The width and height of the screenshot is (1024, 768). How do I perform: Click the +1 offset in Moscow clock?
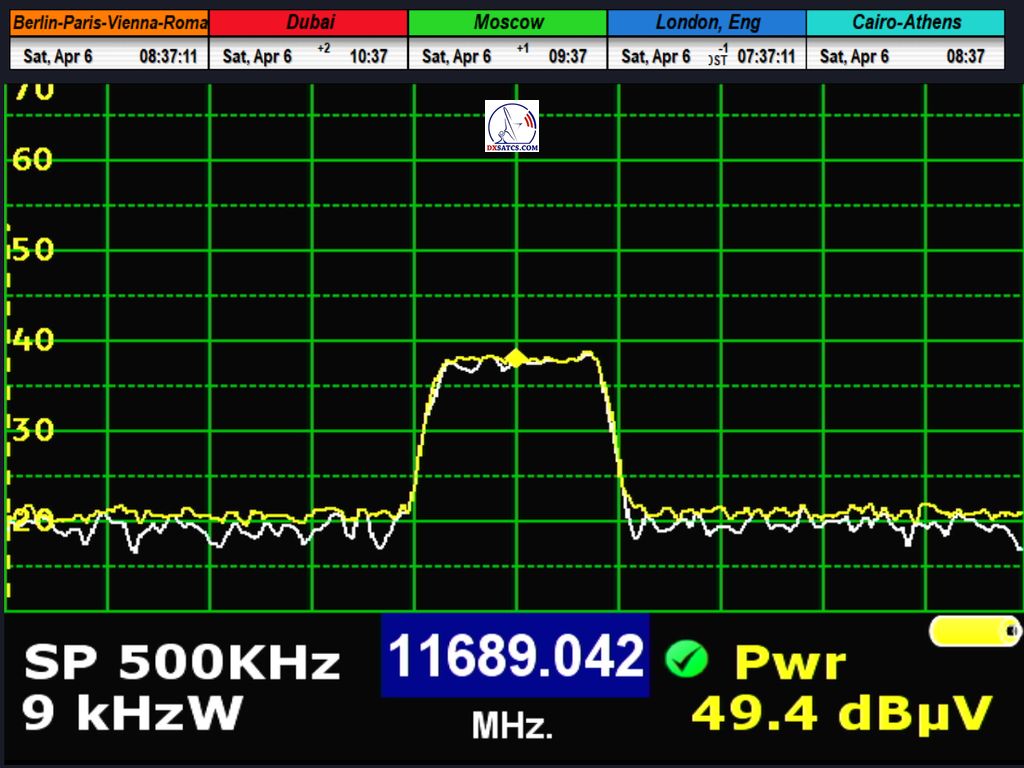point(522,49)
